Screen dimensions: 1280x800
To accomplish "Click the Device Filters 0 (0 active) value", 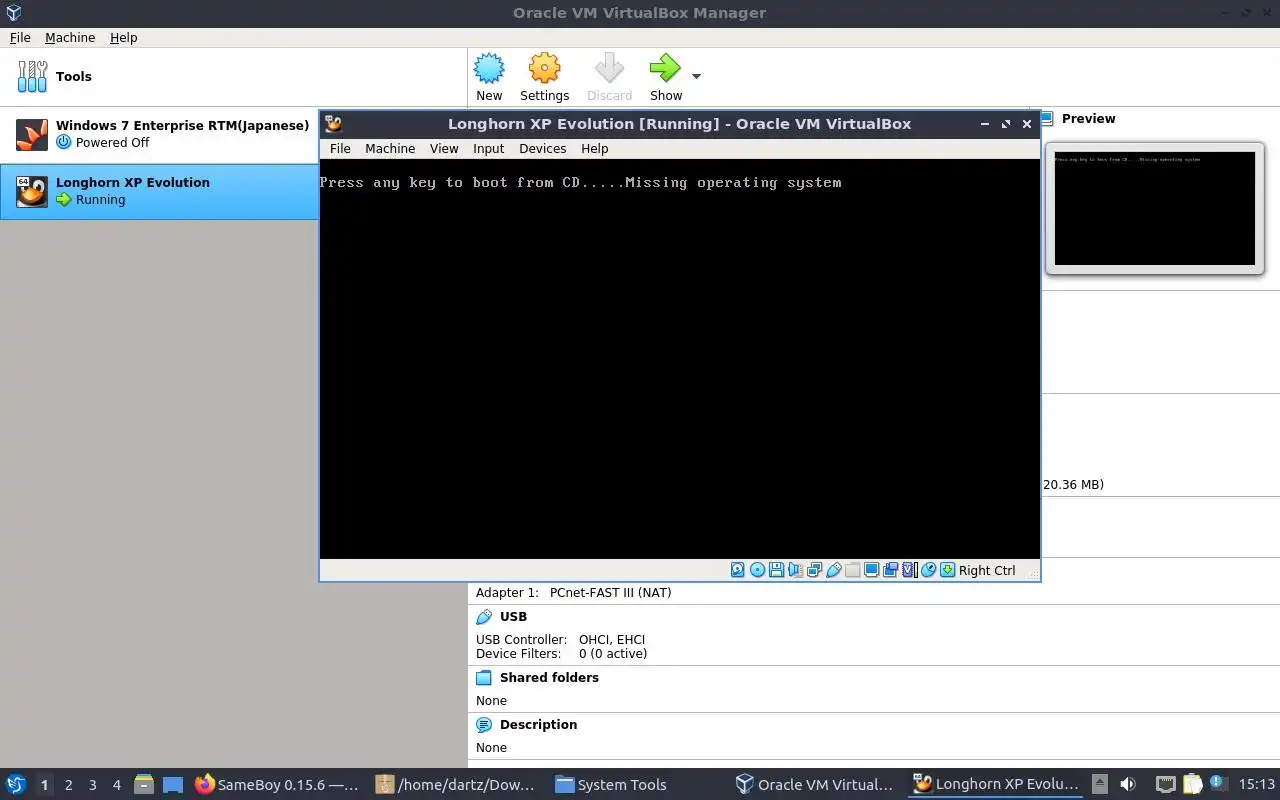I will point(613,653).
